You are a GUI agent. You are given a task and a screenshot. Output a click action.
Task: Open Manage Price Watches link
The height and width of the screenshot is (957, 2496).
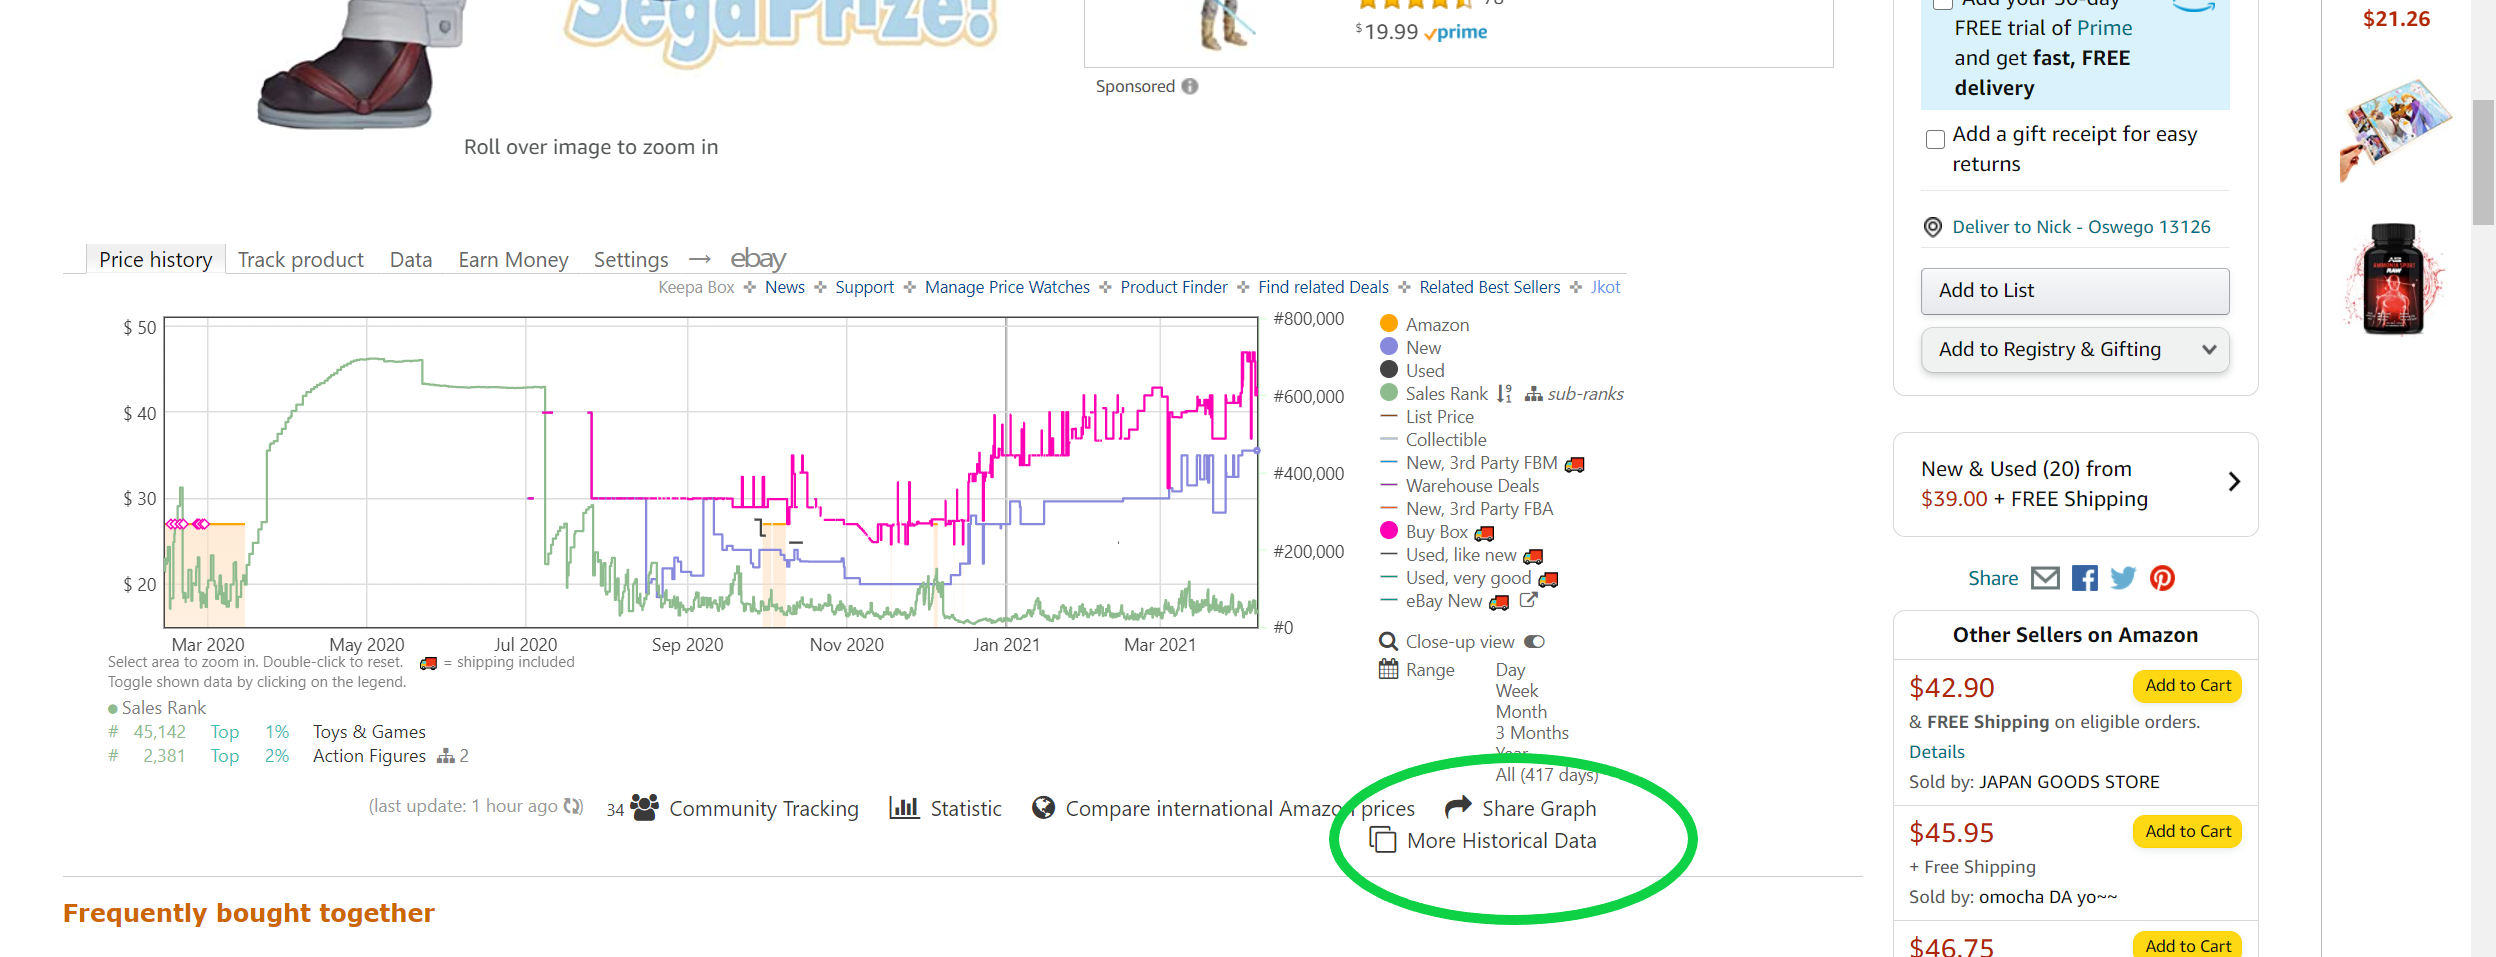click(x=1007, y=287)
